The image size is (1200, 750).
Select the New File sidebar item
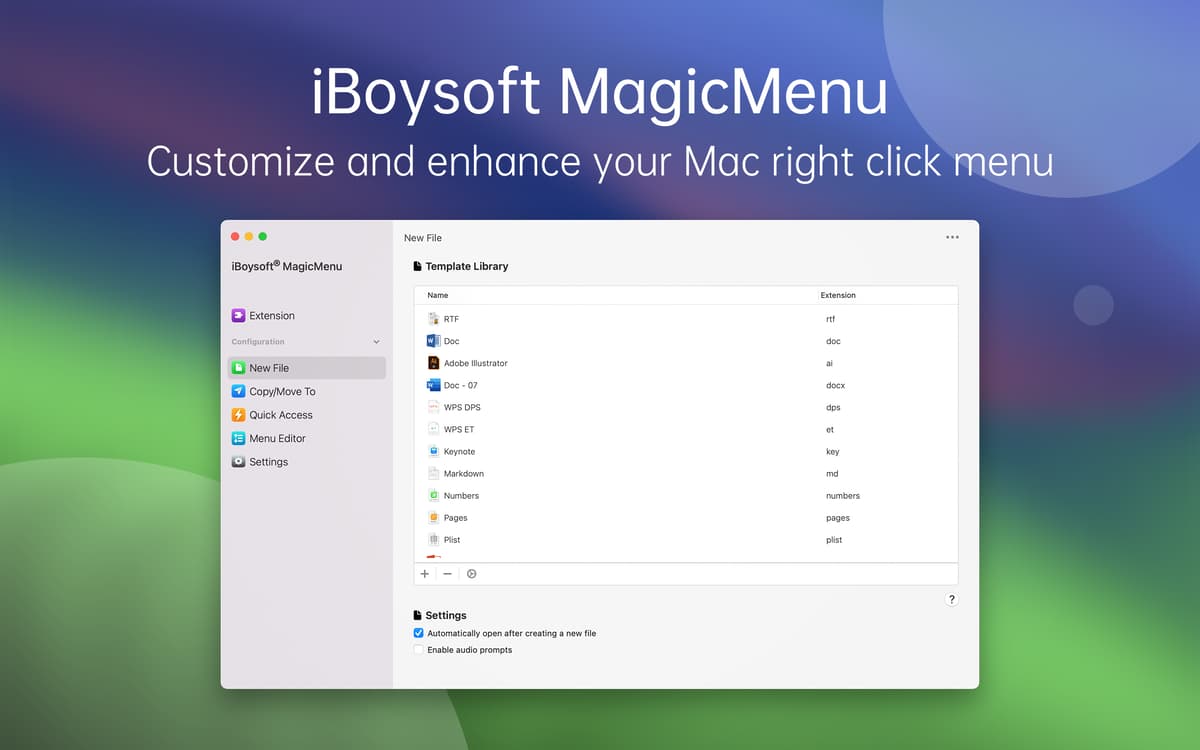269,368
